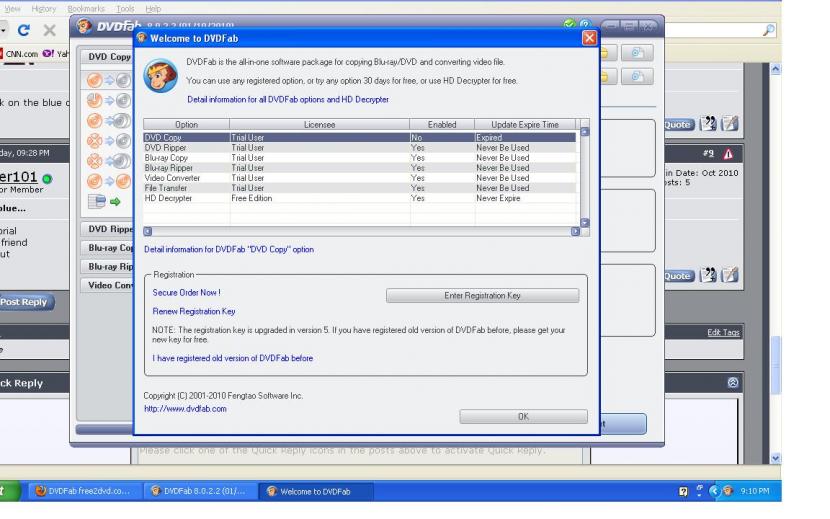
Task: Open the www.dvdfab.com link
Action: coord(185,408)
